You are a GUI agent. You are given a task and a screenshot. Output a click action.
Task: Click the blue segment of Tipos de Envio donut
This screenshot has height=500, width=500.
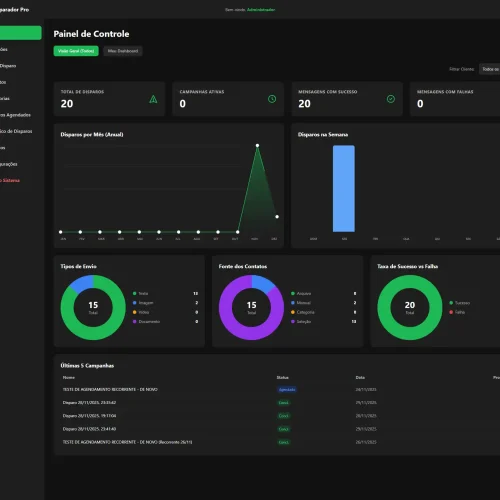[82, 284]
